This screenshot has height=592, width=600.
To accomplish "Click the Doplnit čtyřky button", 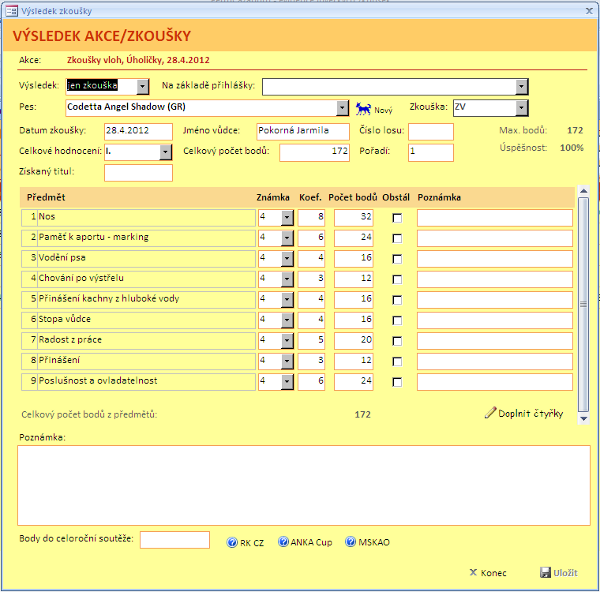I will (524, 413).
